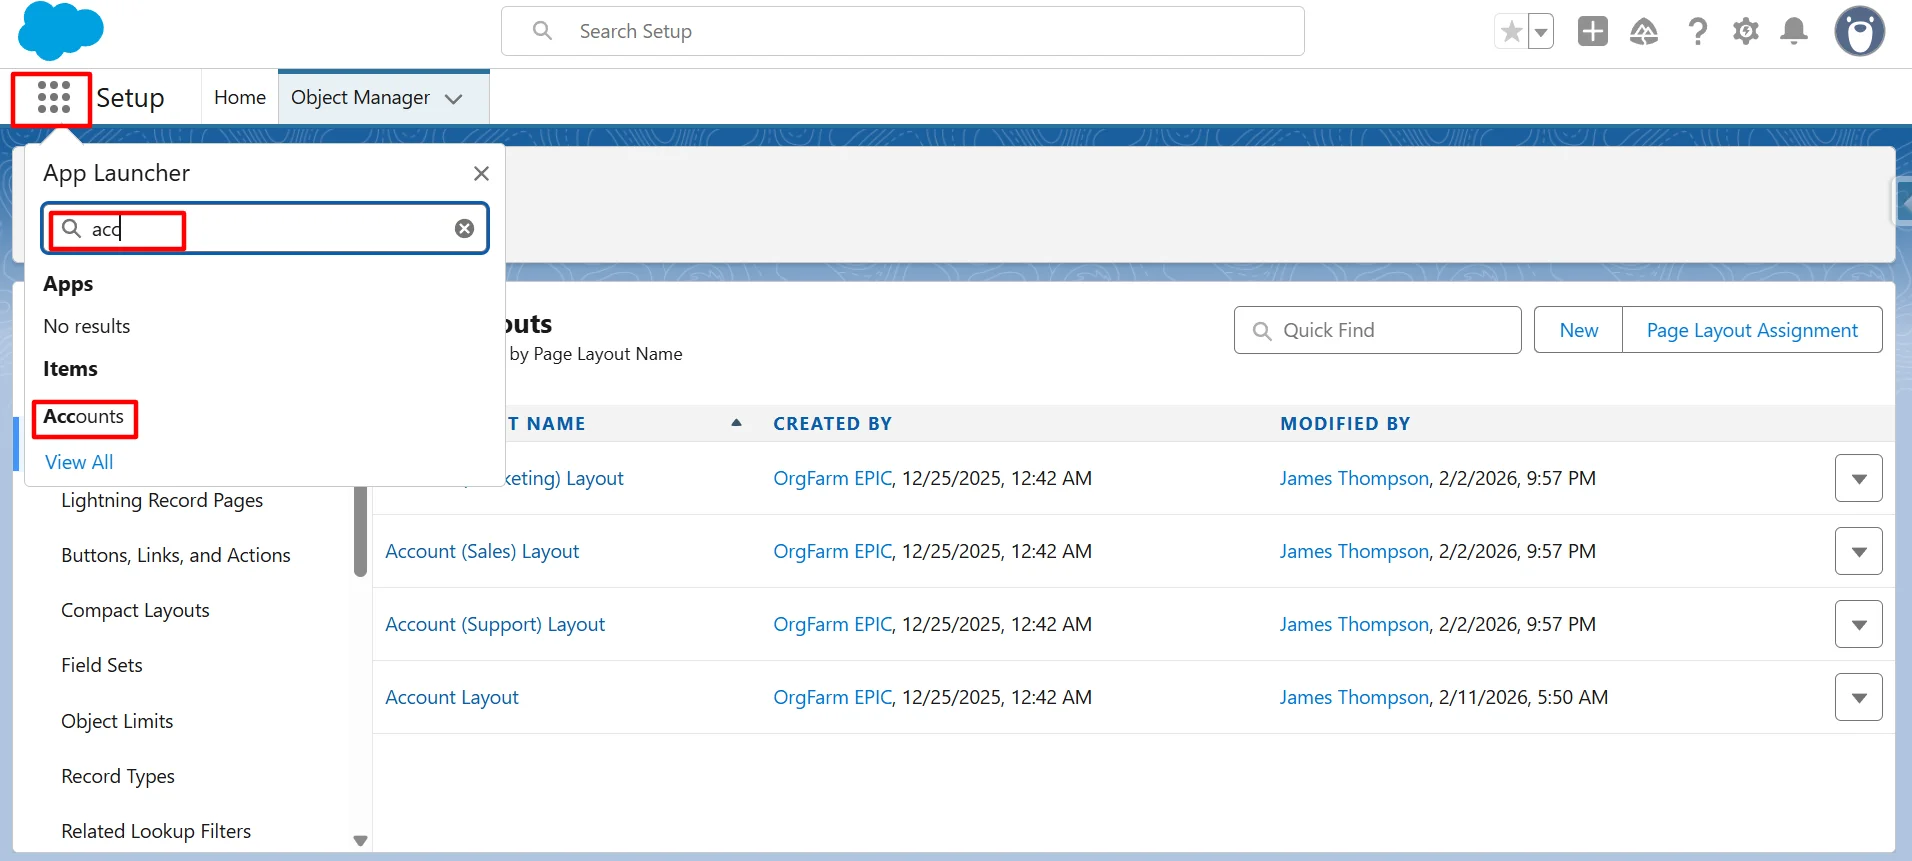Expand the Object Manager tab chevron

[x=454, y=99]
